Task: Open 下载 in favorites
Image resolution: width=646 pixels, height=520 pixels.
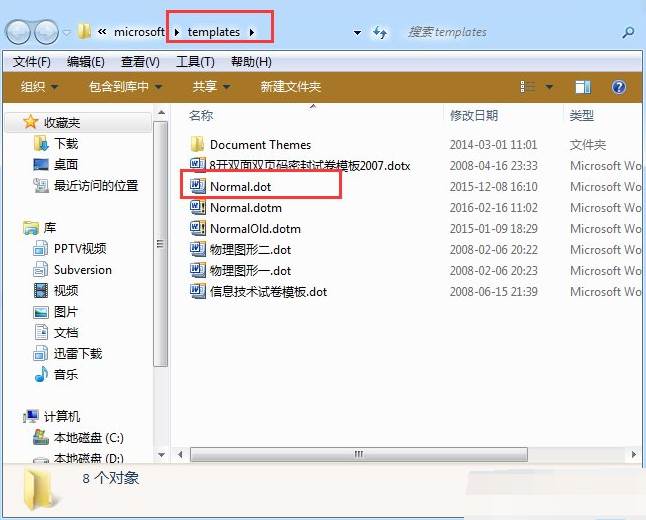Action: pos(66,143)
